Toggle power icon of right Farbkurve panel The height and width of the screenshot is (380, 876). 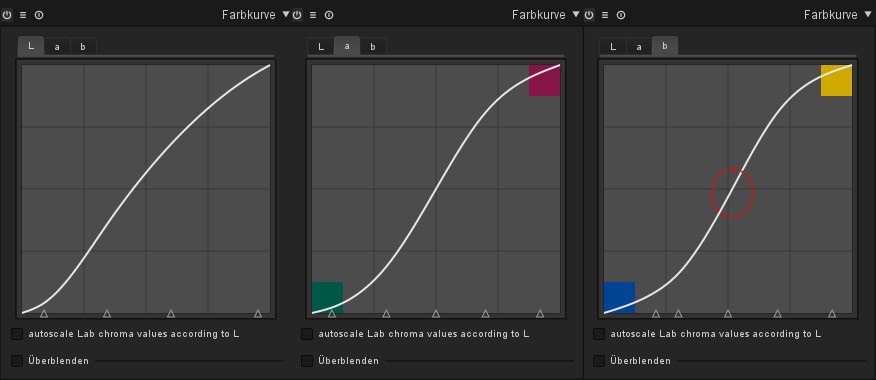[589, 15]
